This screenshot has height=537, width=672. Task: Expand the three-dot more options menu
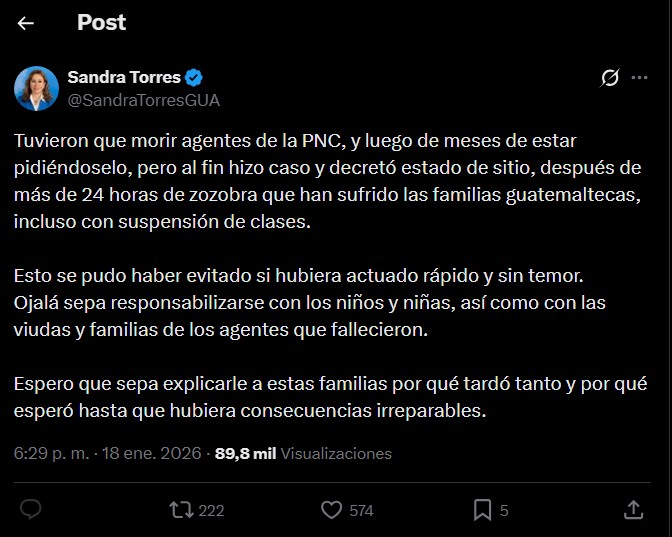coord(639,78)
